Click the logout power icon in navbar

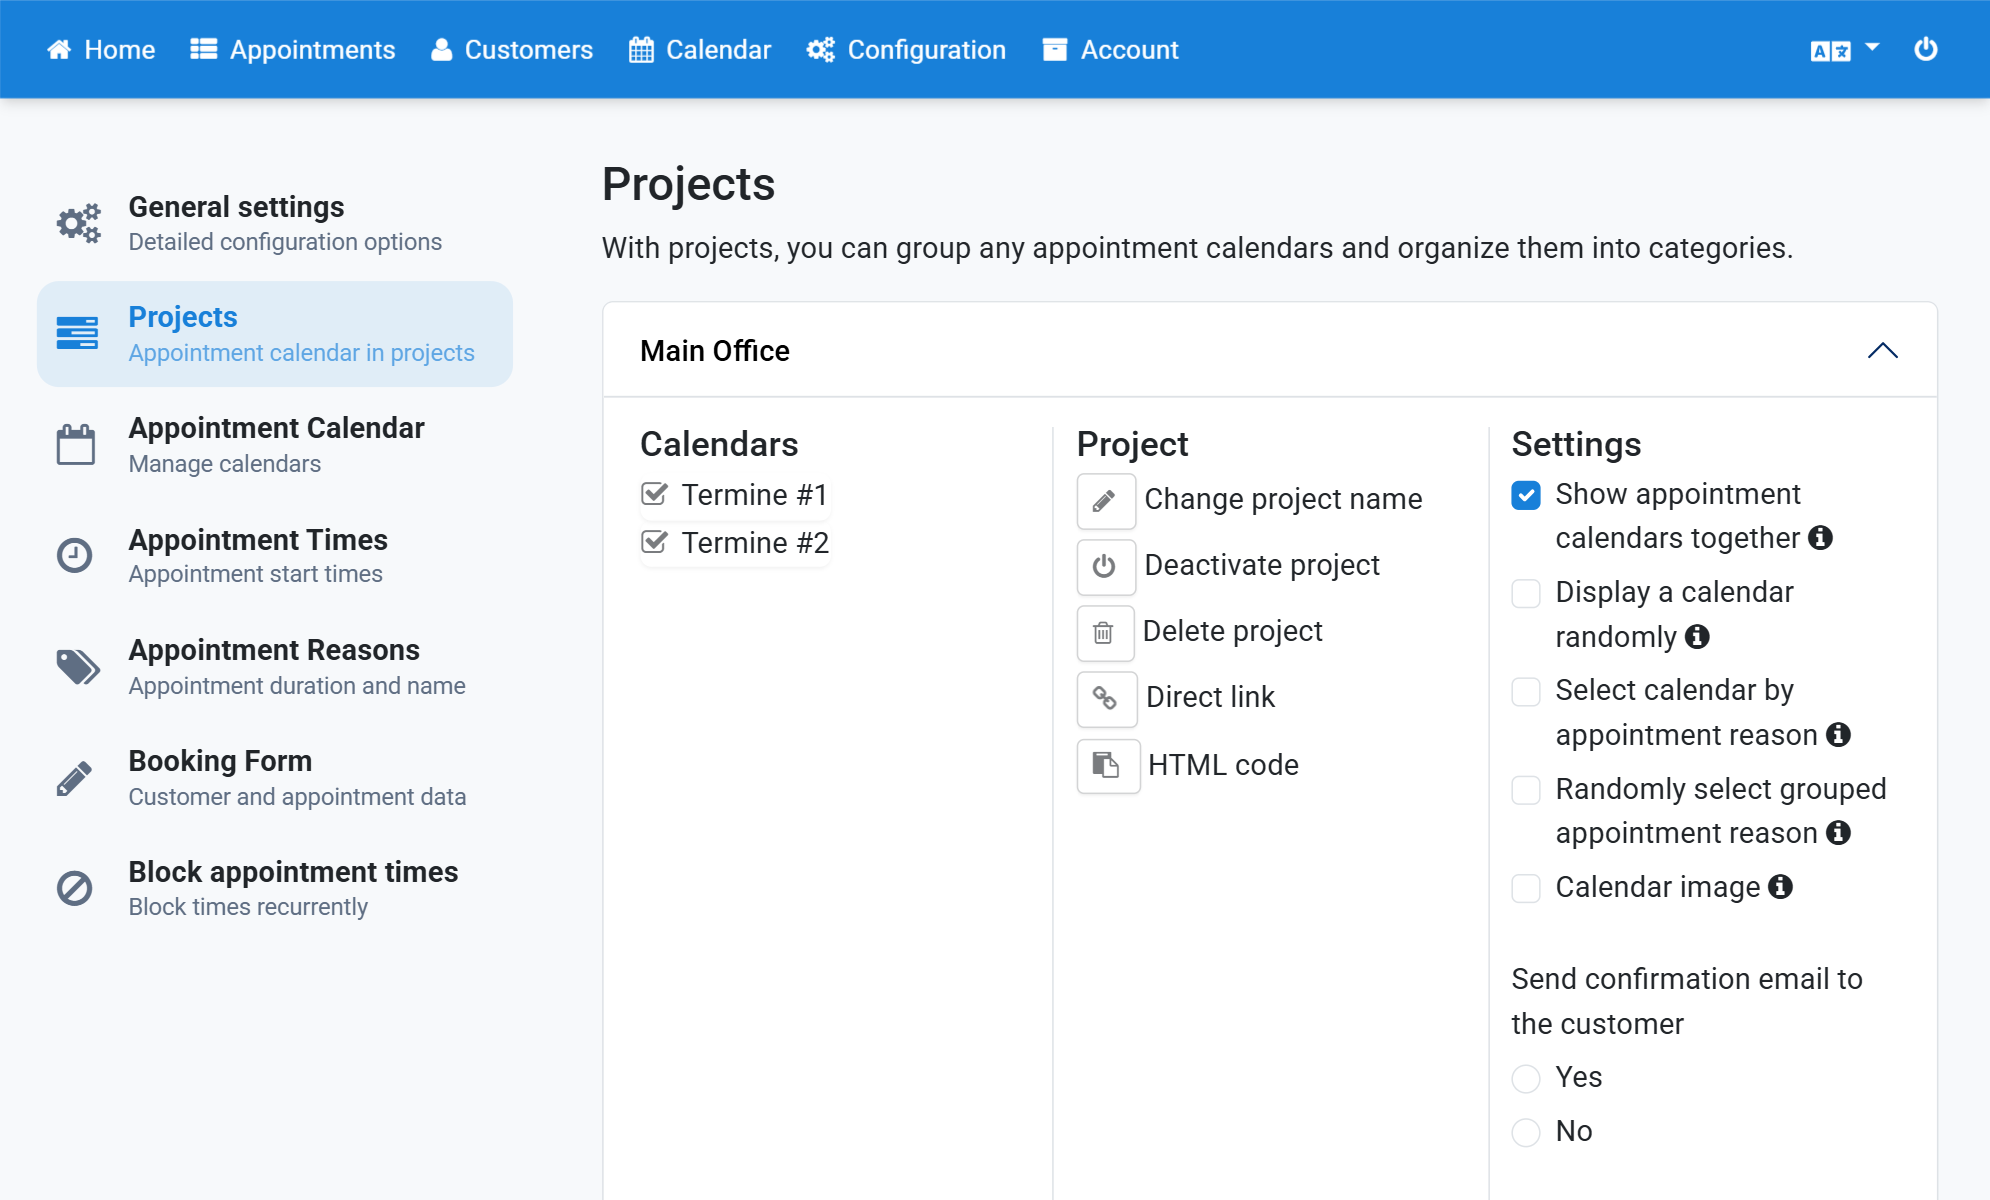[1926, 49]
